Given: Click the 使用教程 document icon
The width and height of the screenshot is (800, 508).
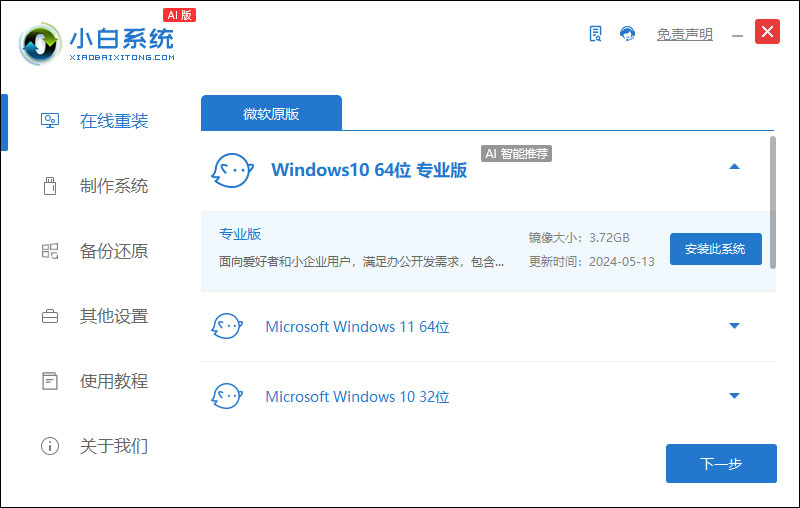Looking at the screenshot, I should coord(50,381).
